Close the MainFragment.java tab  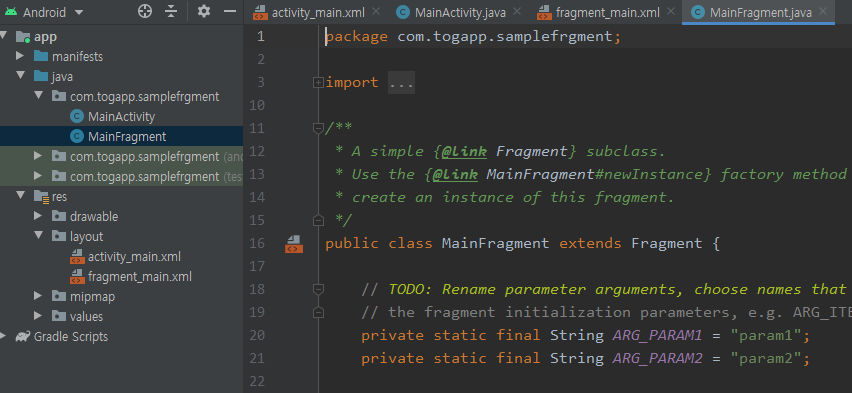point(823,11)
